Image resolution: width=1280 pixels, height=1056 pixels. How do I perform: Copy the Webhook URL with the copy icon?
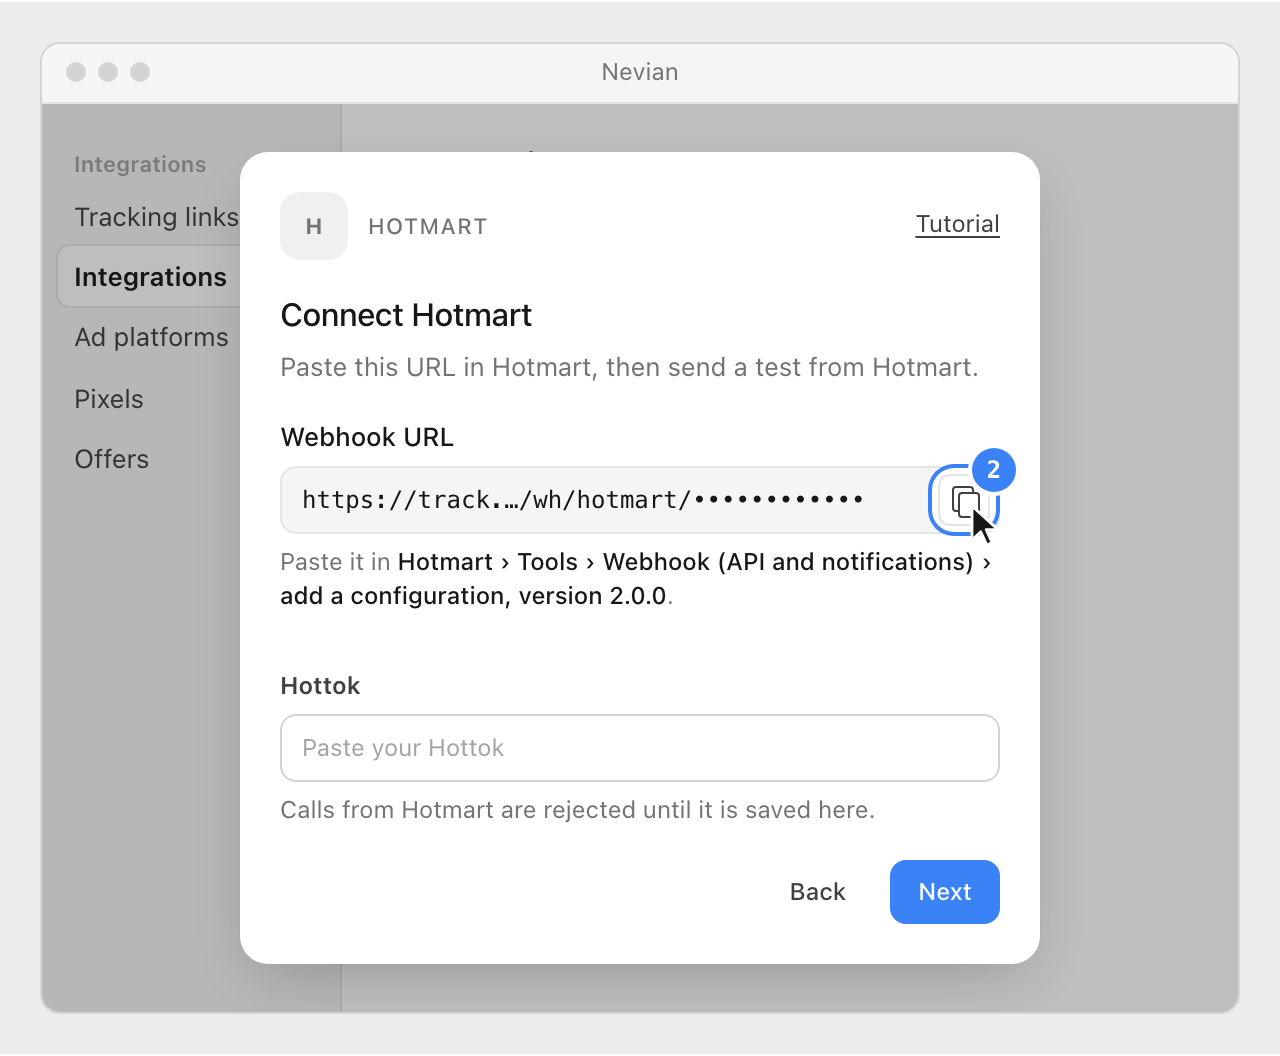pos(964,500)
